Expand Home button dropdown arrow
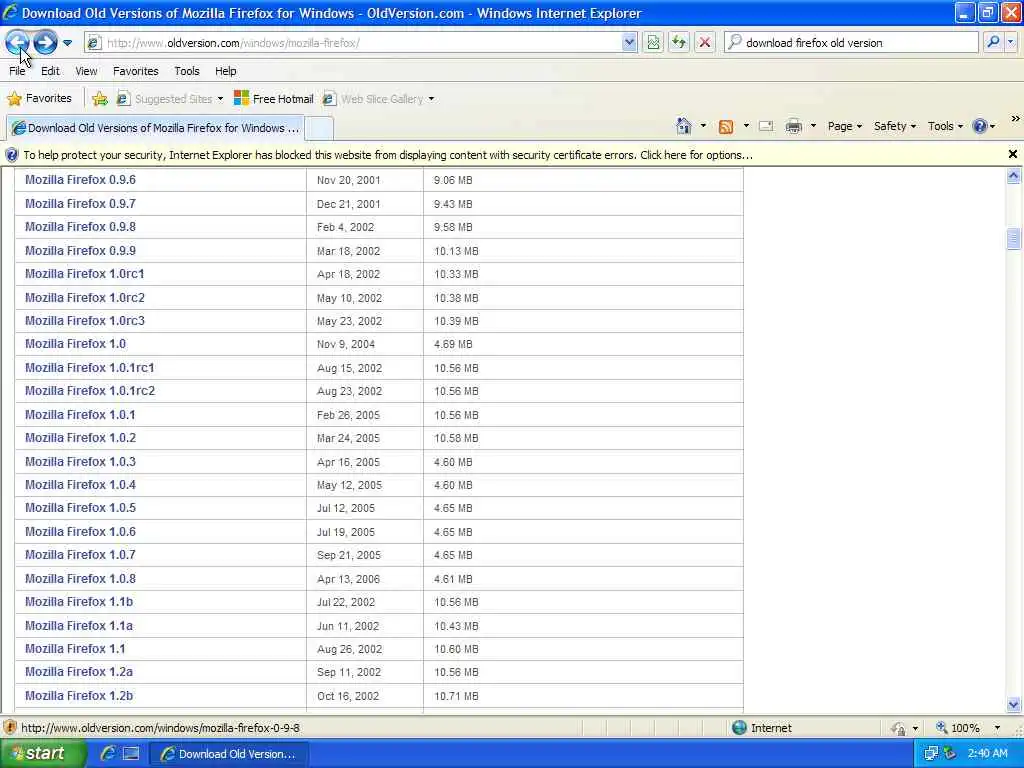 703,126
